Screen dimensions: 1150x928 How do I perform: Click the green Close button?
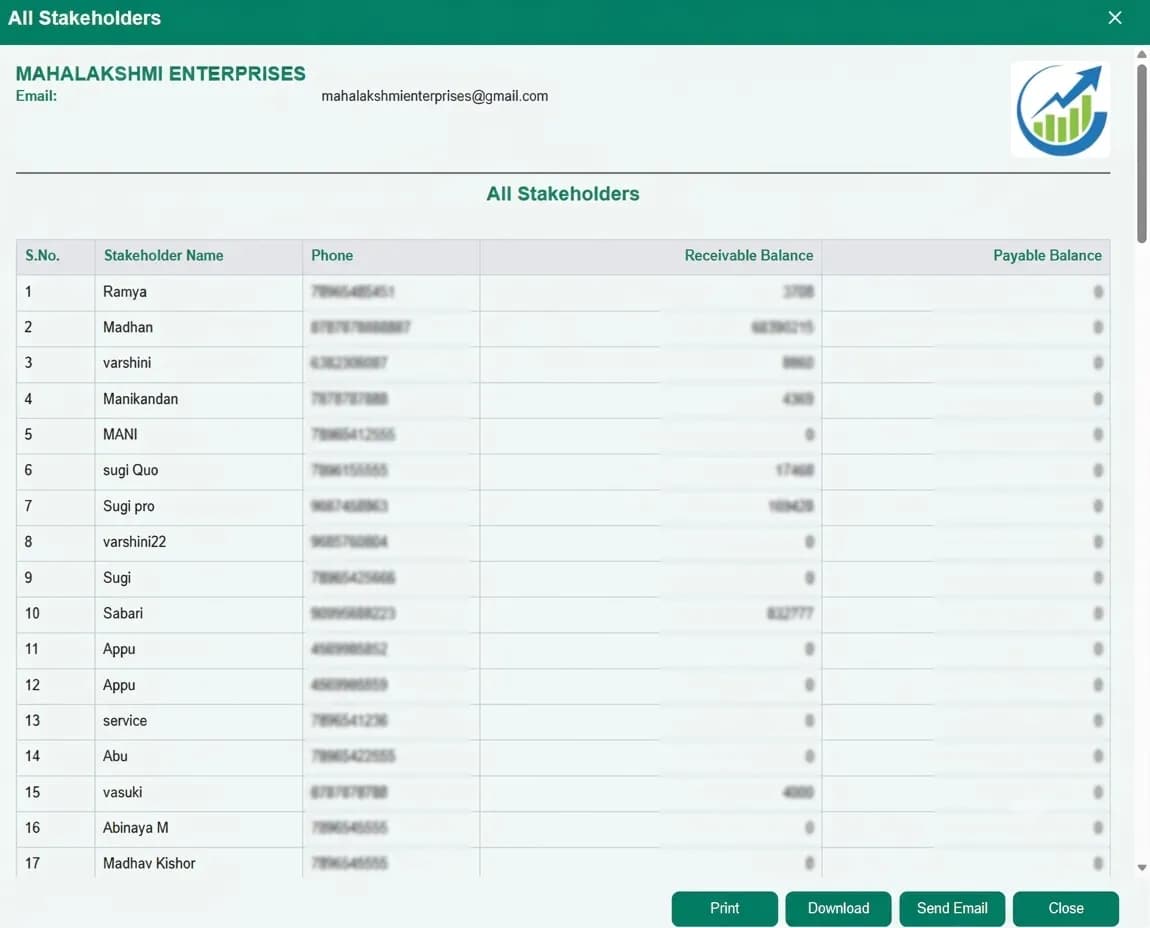click(1066, 908)
